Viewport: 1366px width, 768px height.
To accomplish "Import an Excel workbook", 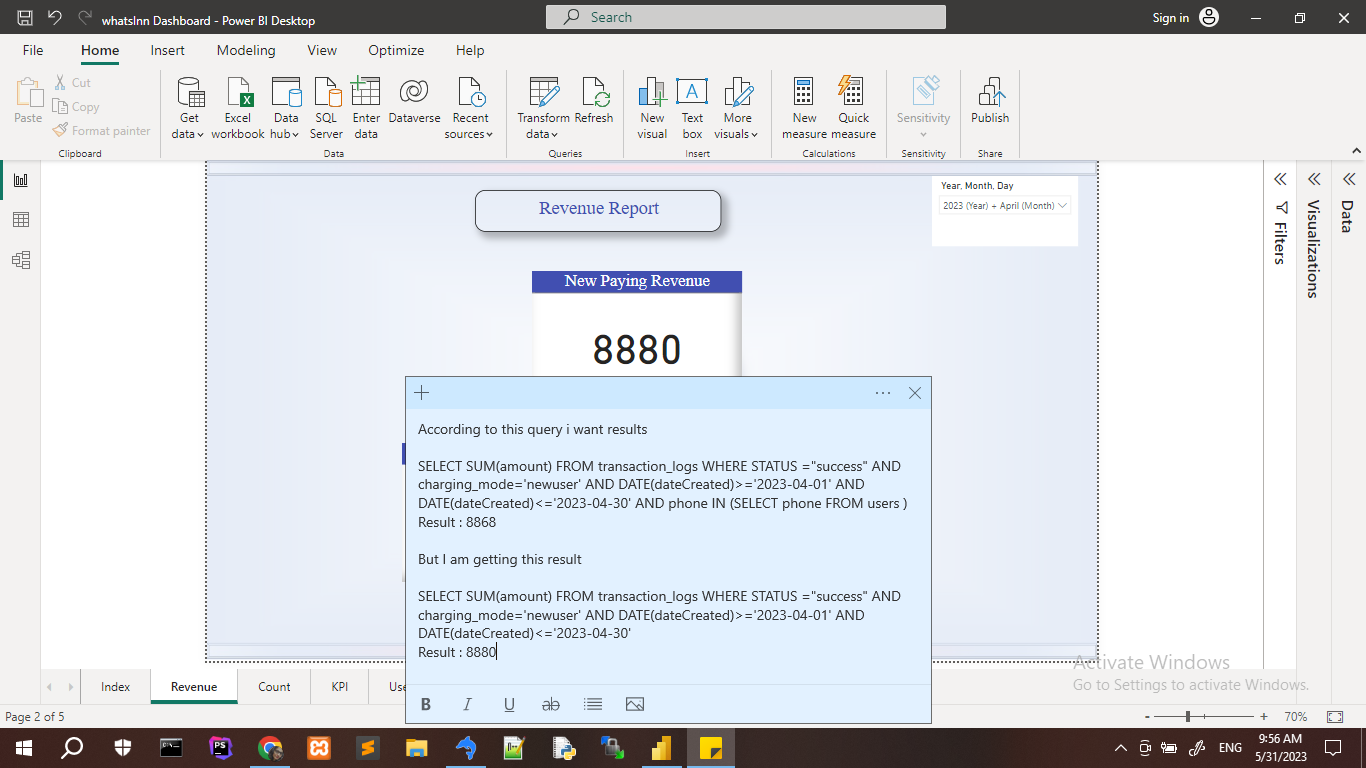I will [x=238, y=108].
